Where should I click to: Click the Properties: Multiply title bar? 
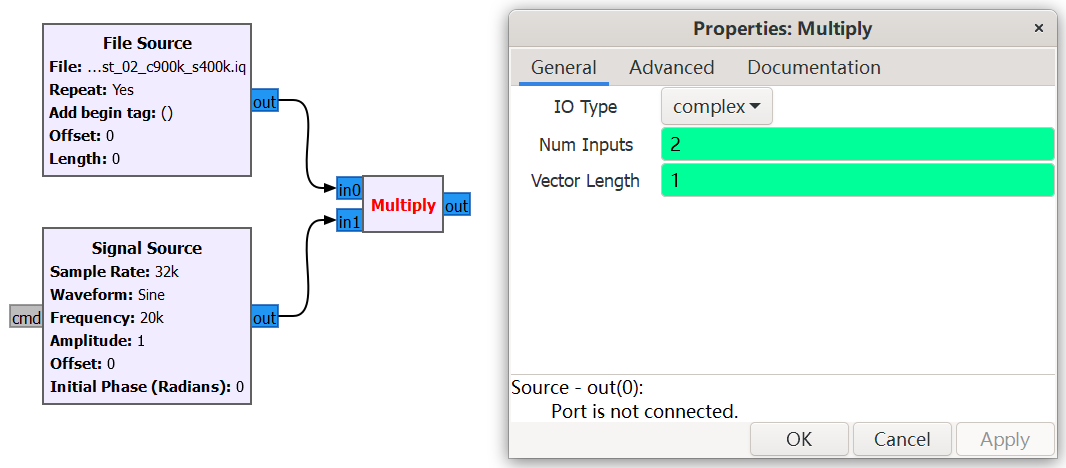(x=782, y=29)
